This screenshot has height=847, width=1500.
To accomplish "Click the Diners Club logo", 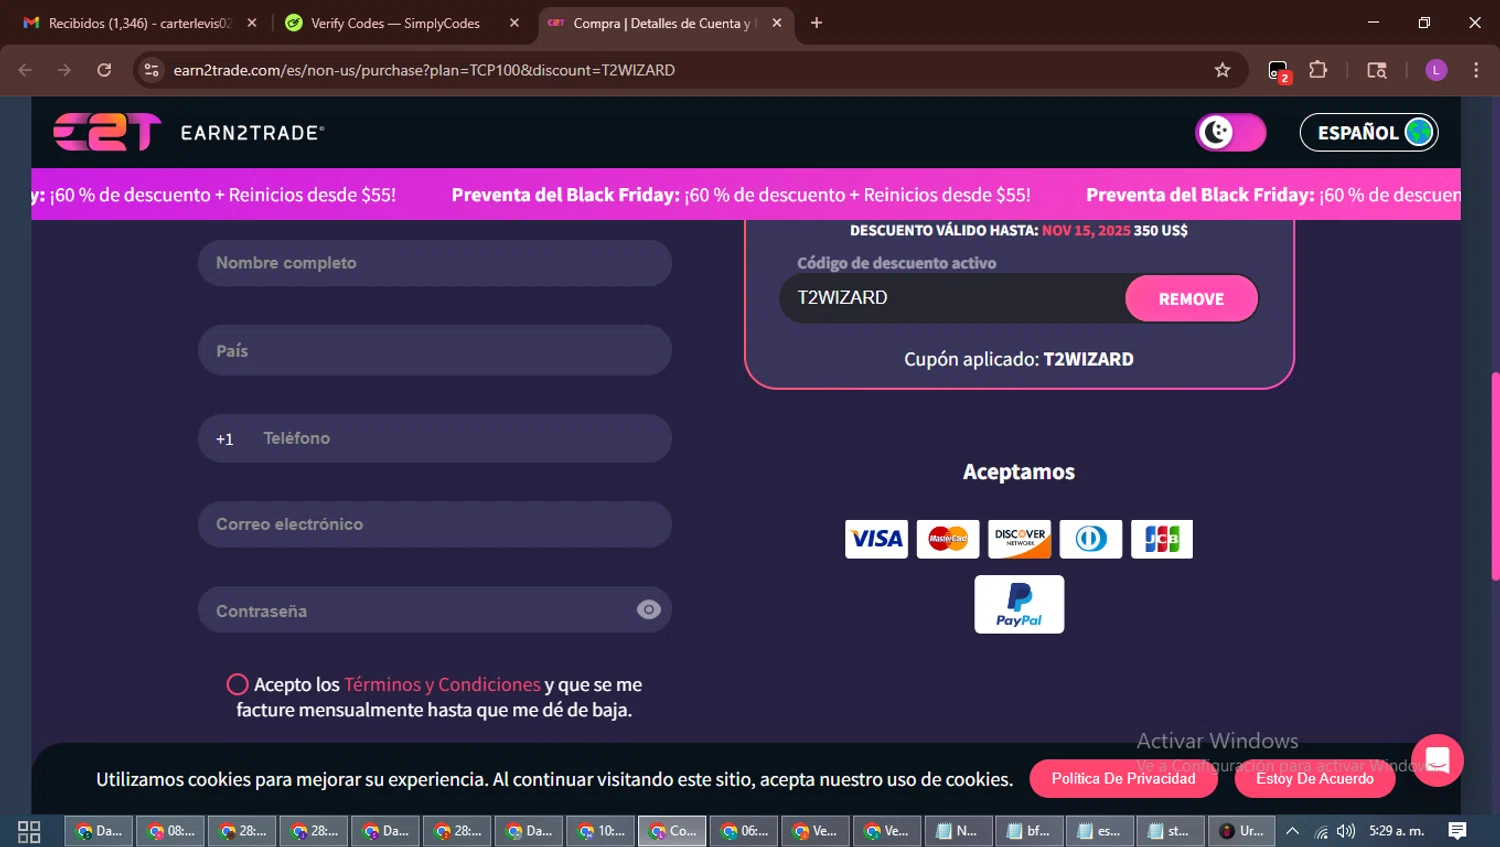I will (x=1091, y=539).
